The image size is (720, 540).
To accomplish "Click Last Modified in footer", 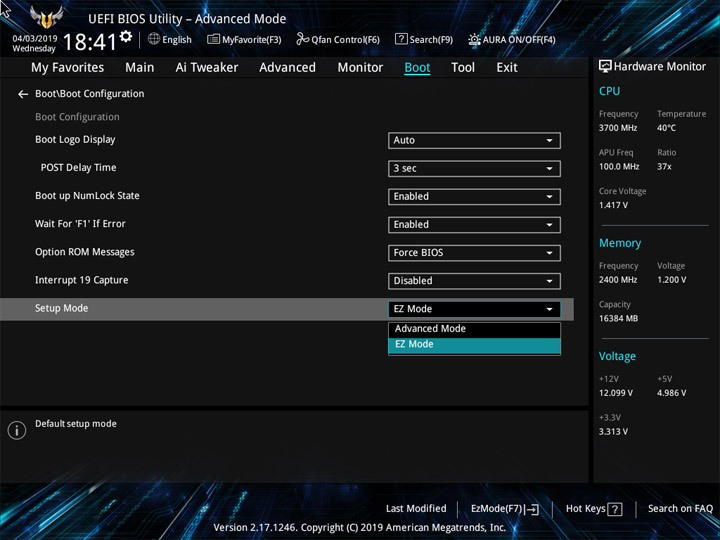I will 416,509.
